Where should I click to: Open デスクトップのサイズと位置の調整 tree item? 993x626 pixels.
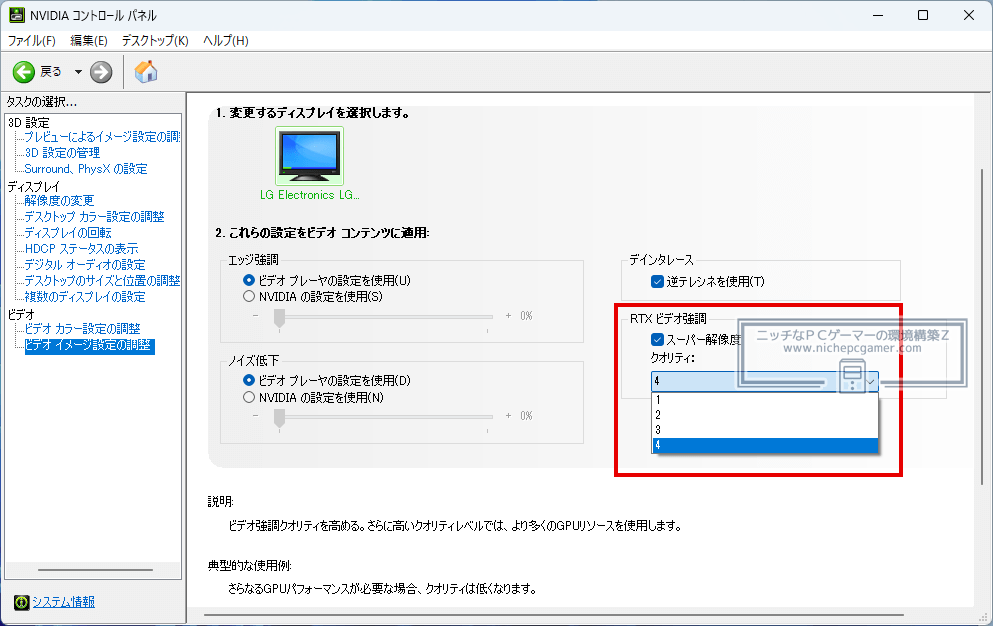tap(102, 281)
